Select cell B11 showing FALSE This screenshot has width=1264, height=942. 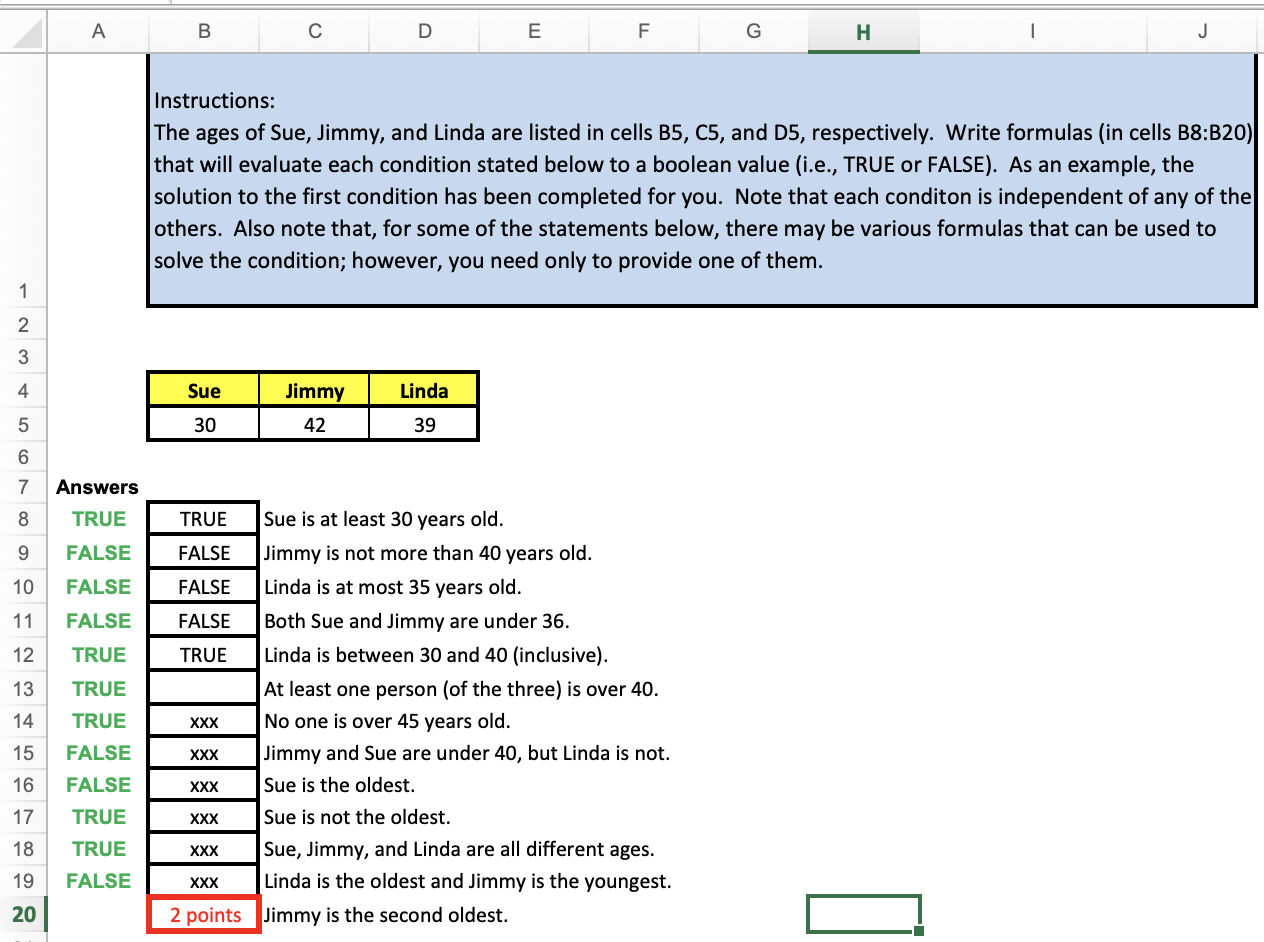204,621
